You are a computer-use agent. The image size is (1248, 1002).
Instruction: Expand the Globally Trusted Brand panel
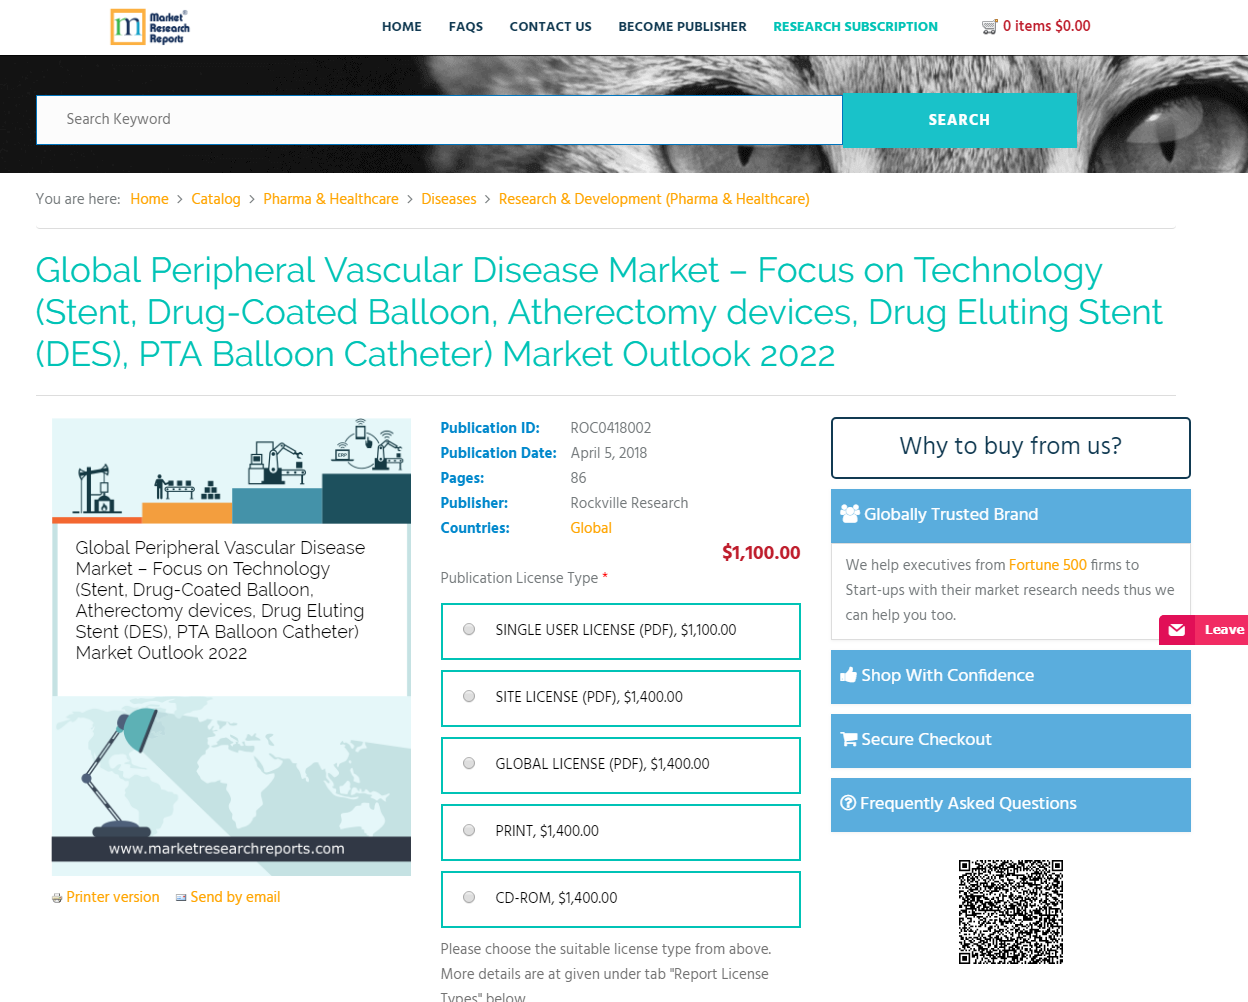[1010, 515]
